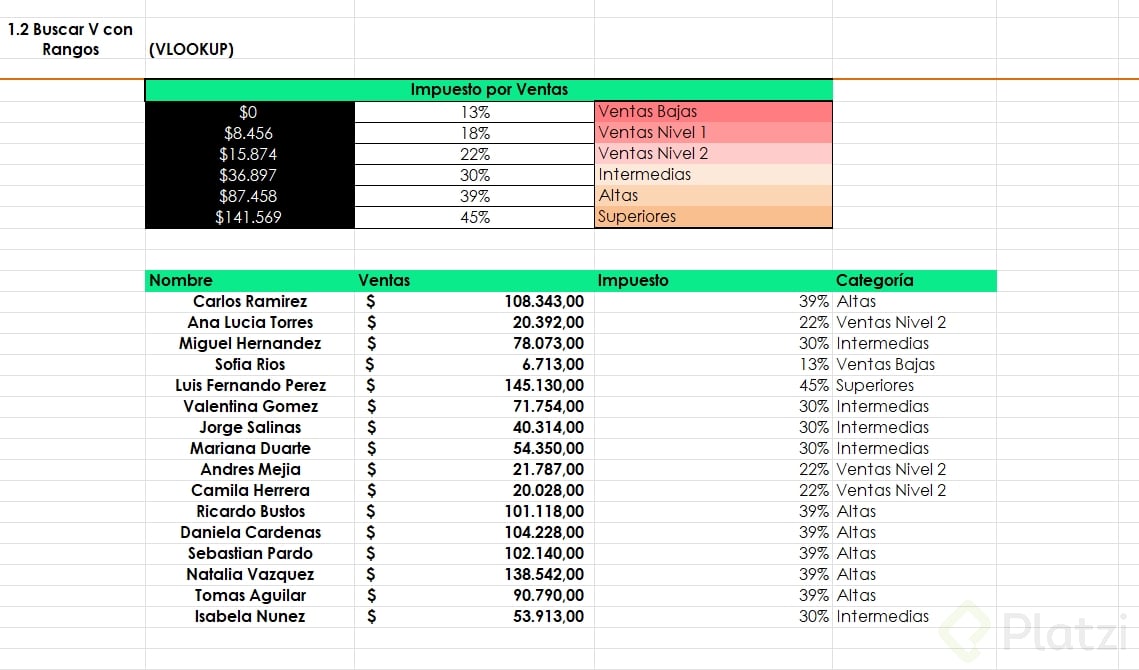This screenshot has height=670, width=1139.
Task: Click the orange "Superiores" cell in tax table
Action: [x=712, y=217]
